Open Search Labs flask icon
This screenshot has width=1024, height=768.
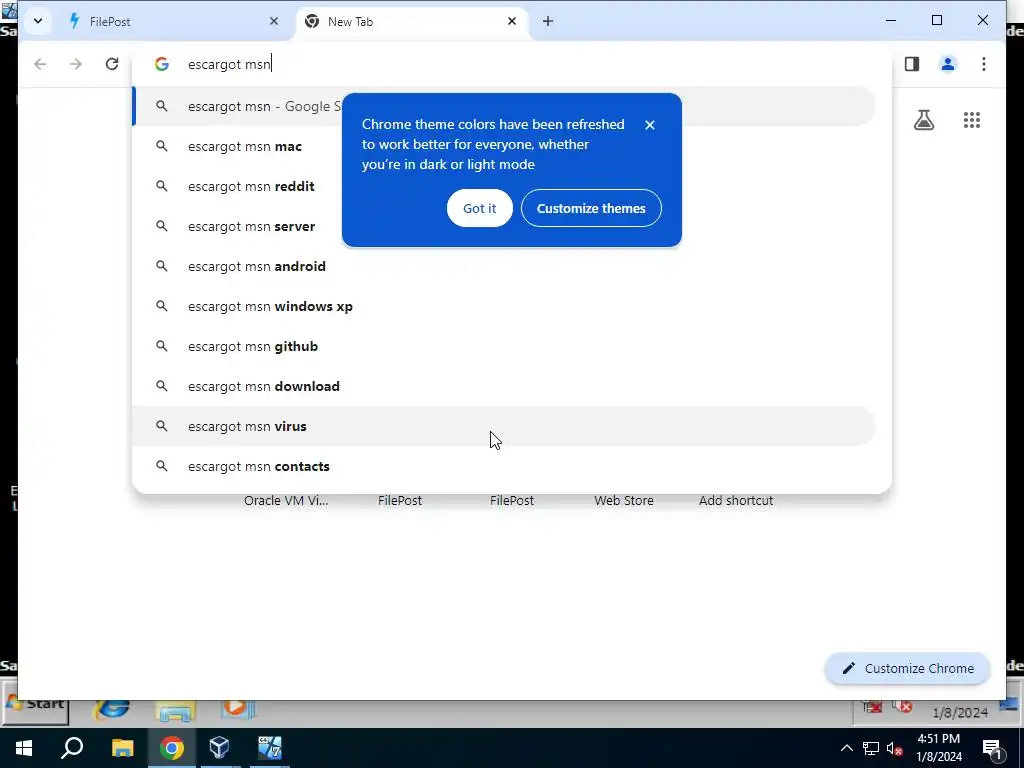pyautogui.click(x=924, y=120)
